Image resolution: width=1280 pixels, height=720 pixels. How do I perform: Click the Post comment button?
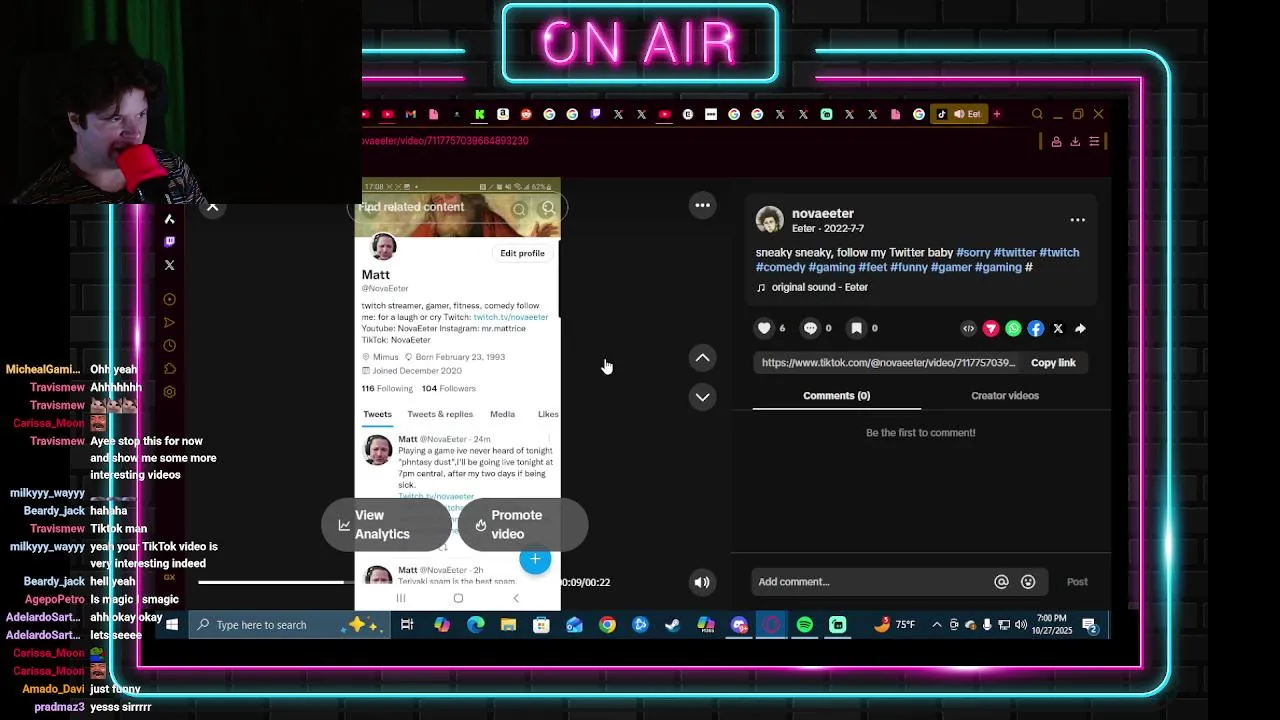point(1077,582)
